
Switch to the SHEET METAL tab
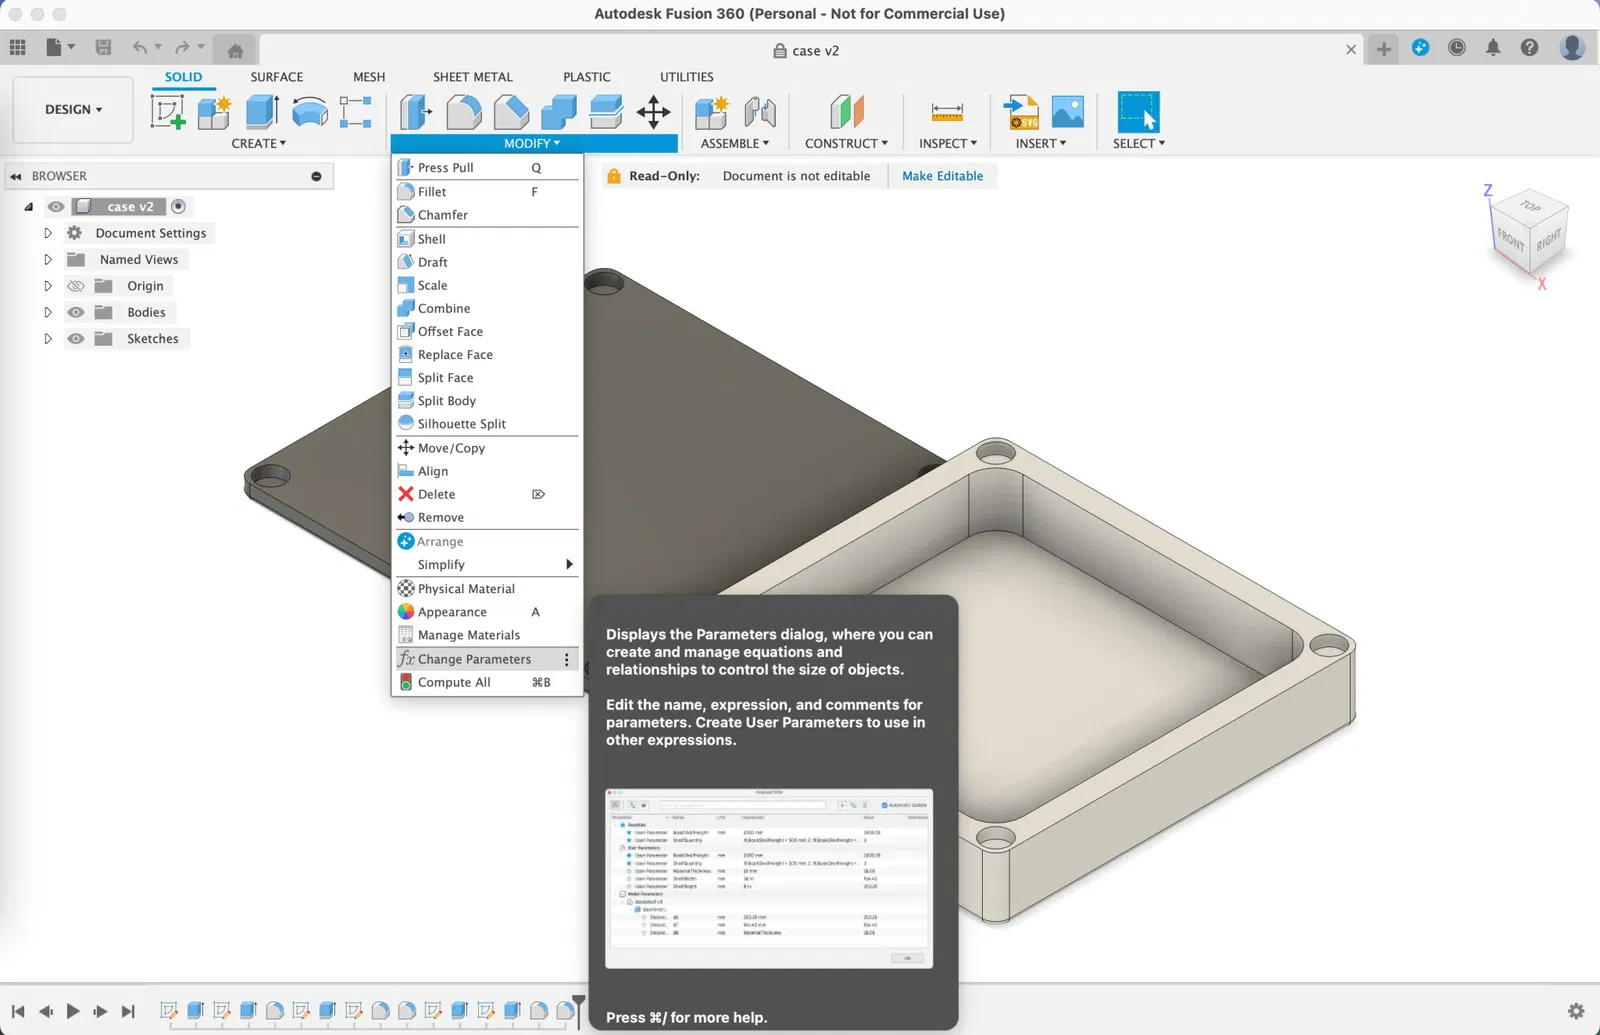[473, 77]
